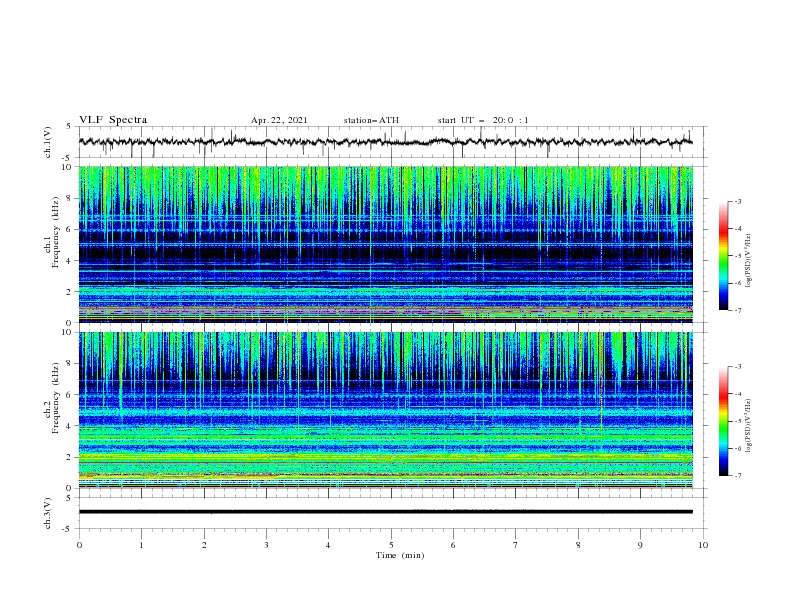The width and height of the screenshot is (792, 612).
Task: Click inside the ch.1 spectrogram panel
Action: pyautogui.click(x=385, y=244)
